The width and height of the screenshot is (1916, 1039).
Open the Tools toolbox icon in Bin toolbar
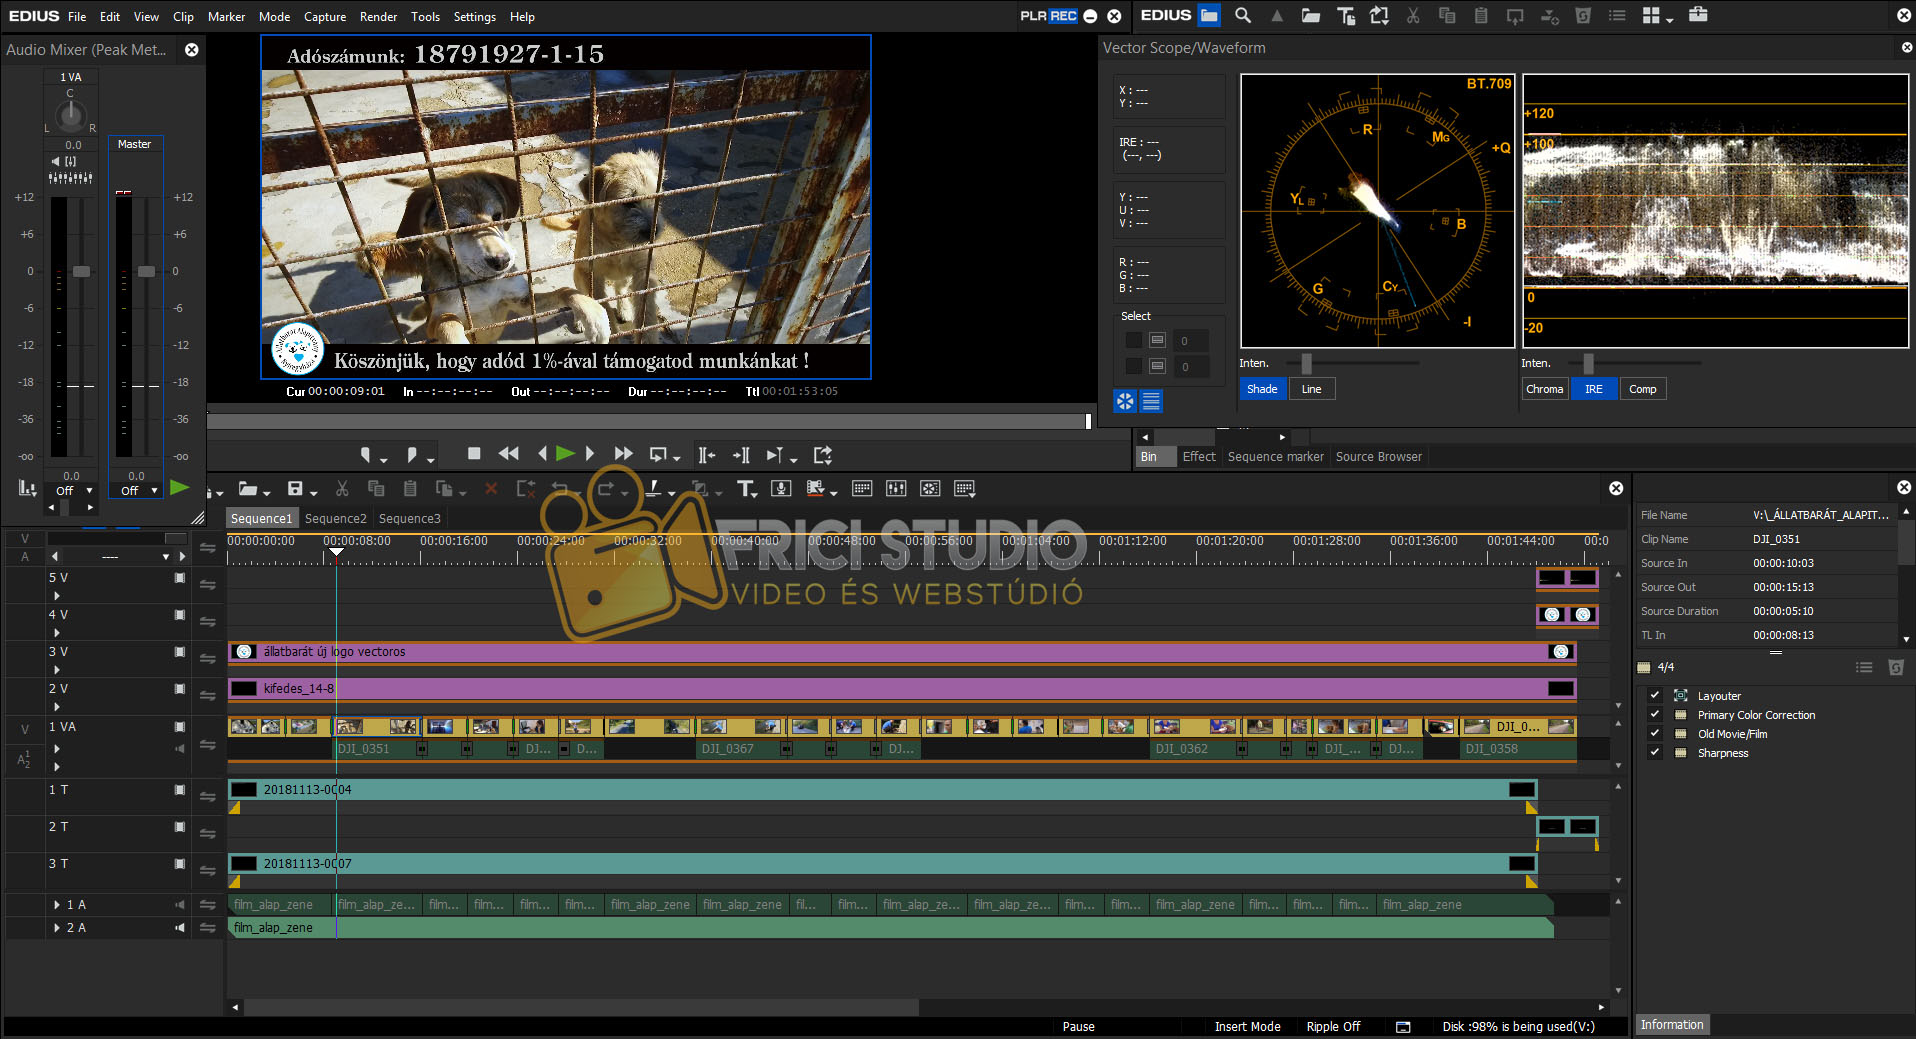[x=1698, y=15]
